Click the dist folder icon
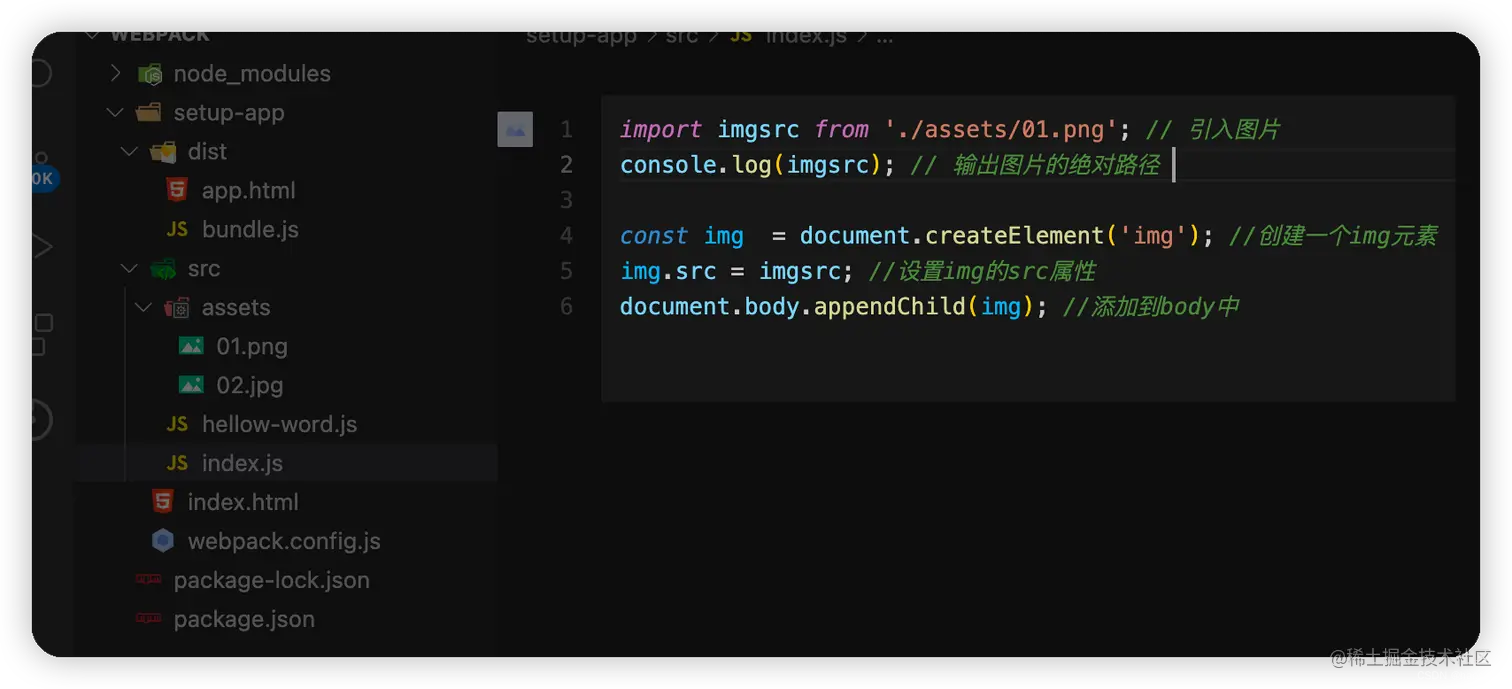 pyautogui.click(x=163, y=151)
